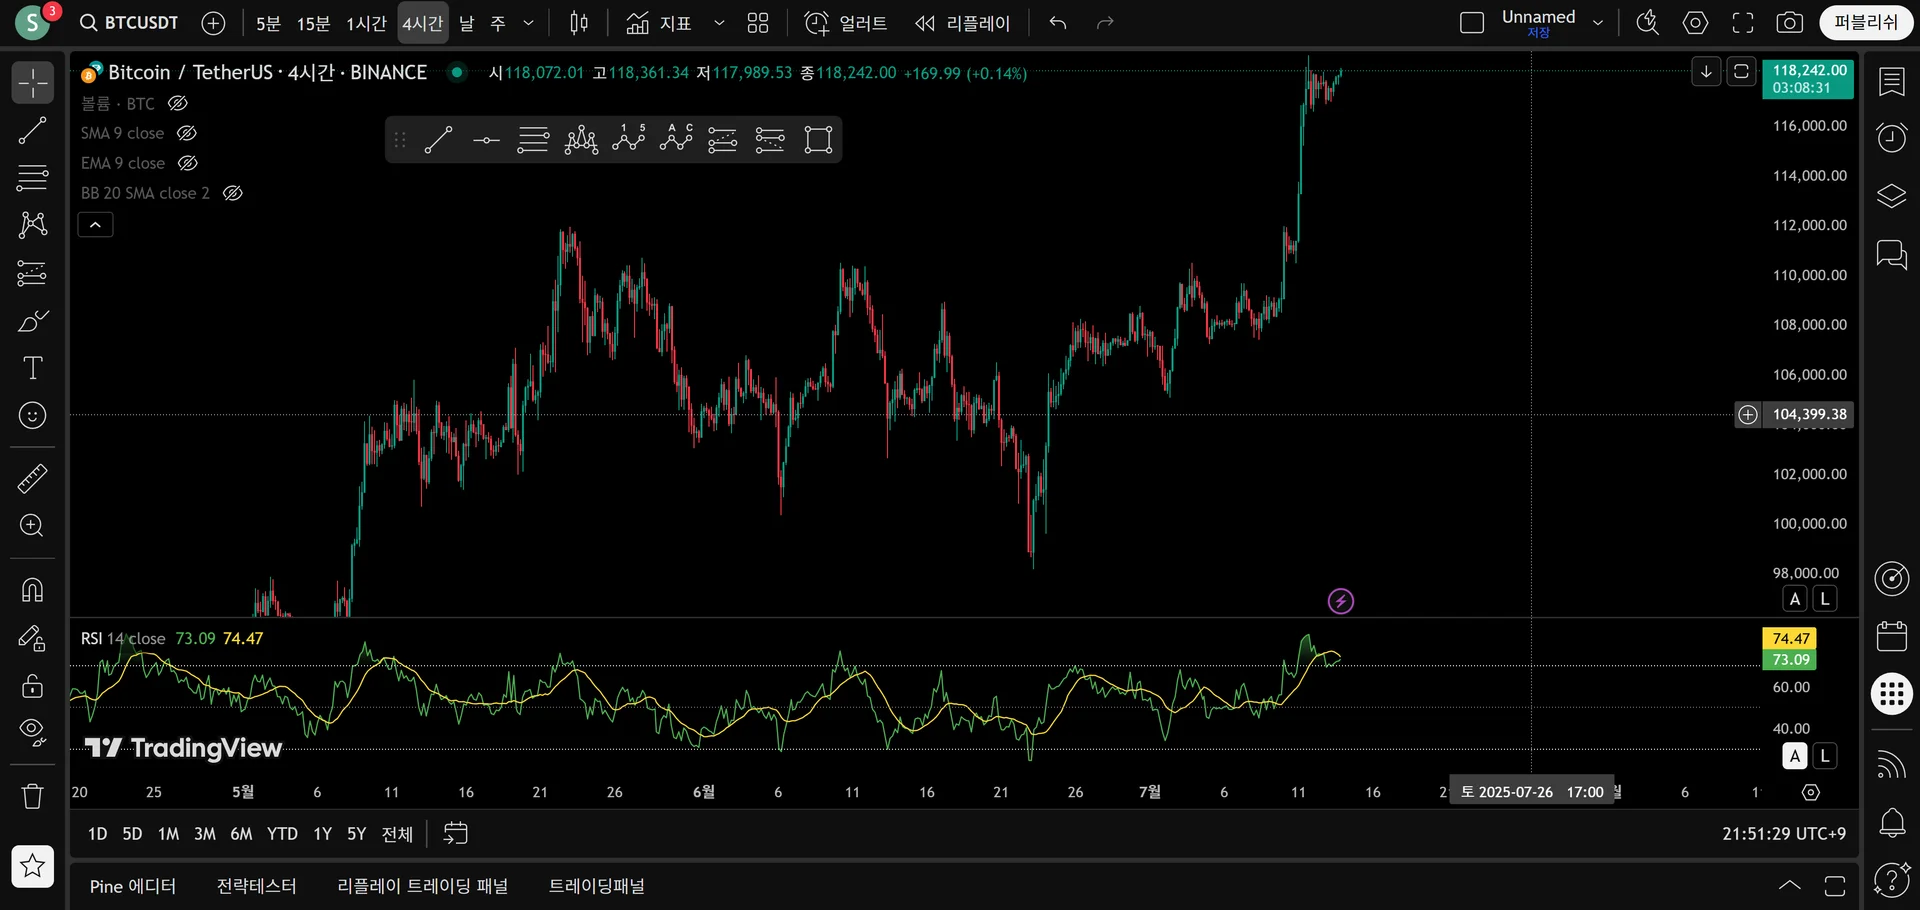Open the Unnamed layout dropdown menu
This screenshot has height=910, width=1920.
[x=1598, y=23]
